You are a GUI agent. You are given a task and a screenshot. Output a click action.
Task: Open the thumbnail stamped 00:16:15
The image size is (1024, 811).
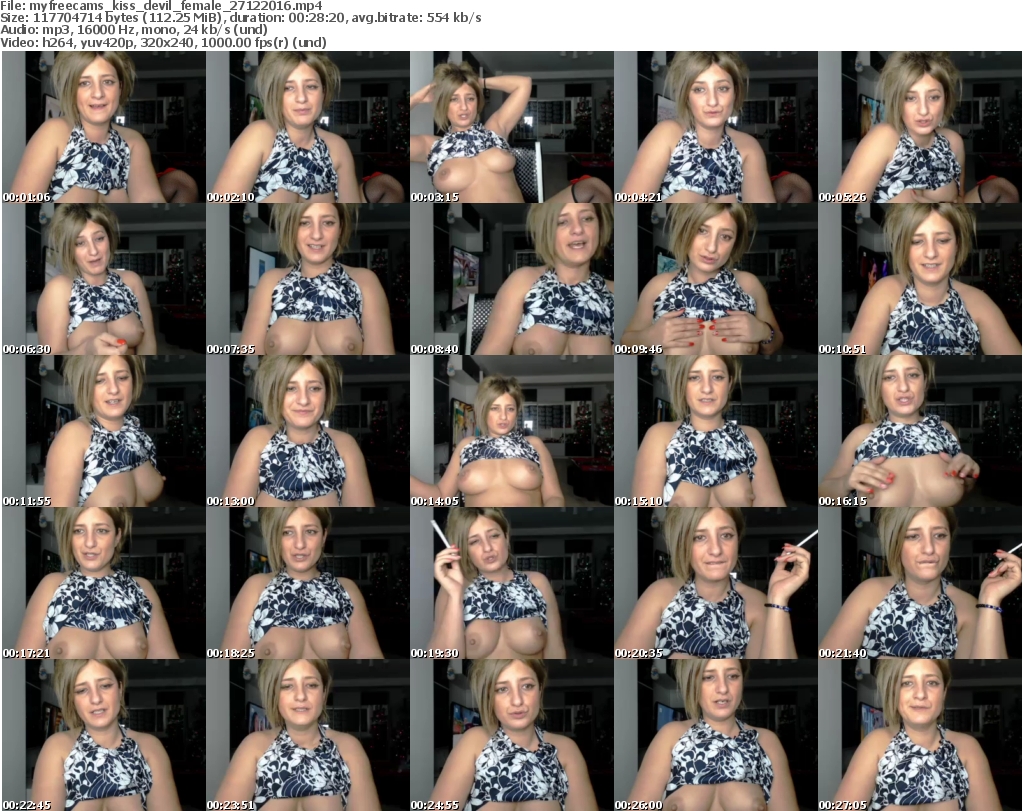pos(920,431)
